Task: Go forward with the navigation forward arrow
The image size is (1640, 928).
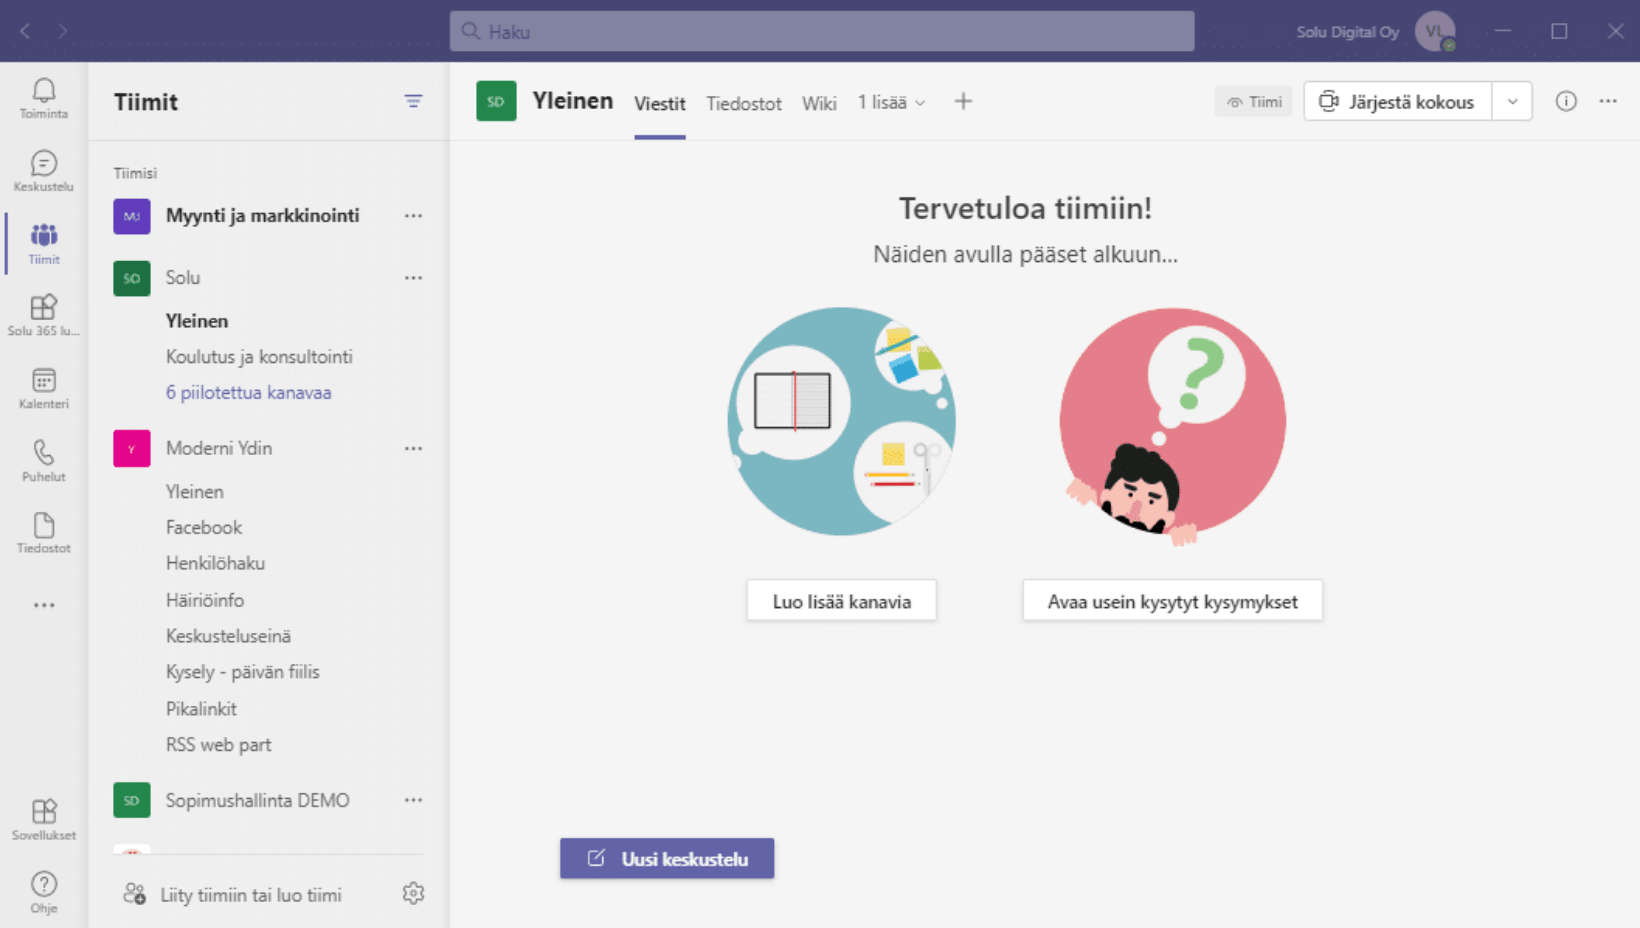Action: tap(62, 31)
